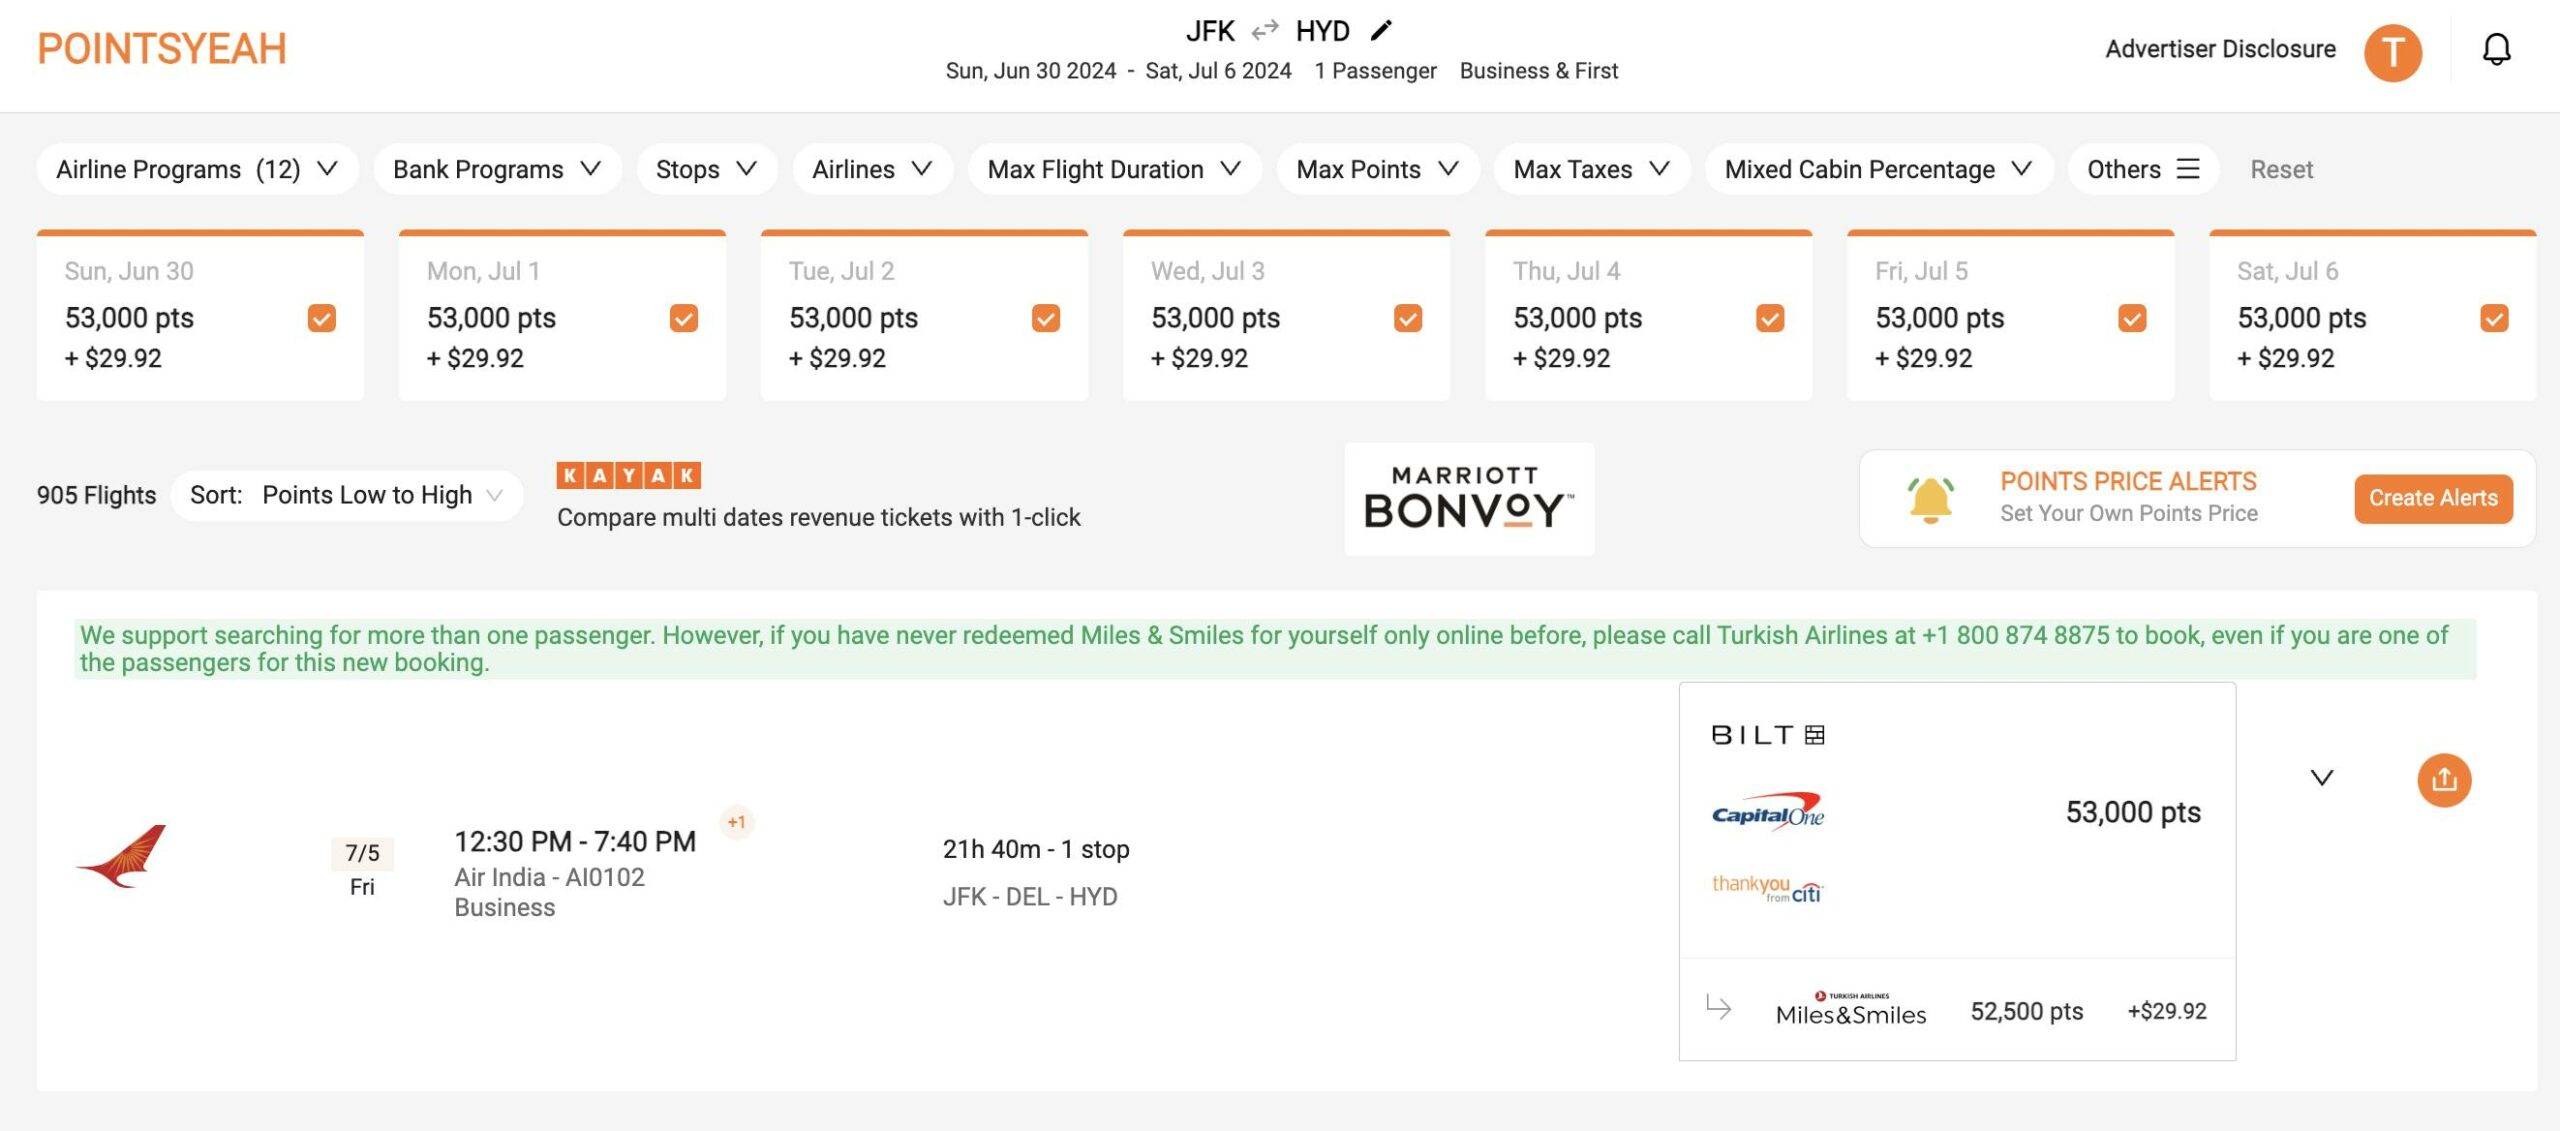Select the Sat, Jul 6 date card
Viewport: 2560px width, 1131px height.
(x=2372, y=315)
